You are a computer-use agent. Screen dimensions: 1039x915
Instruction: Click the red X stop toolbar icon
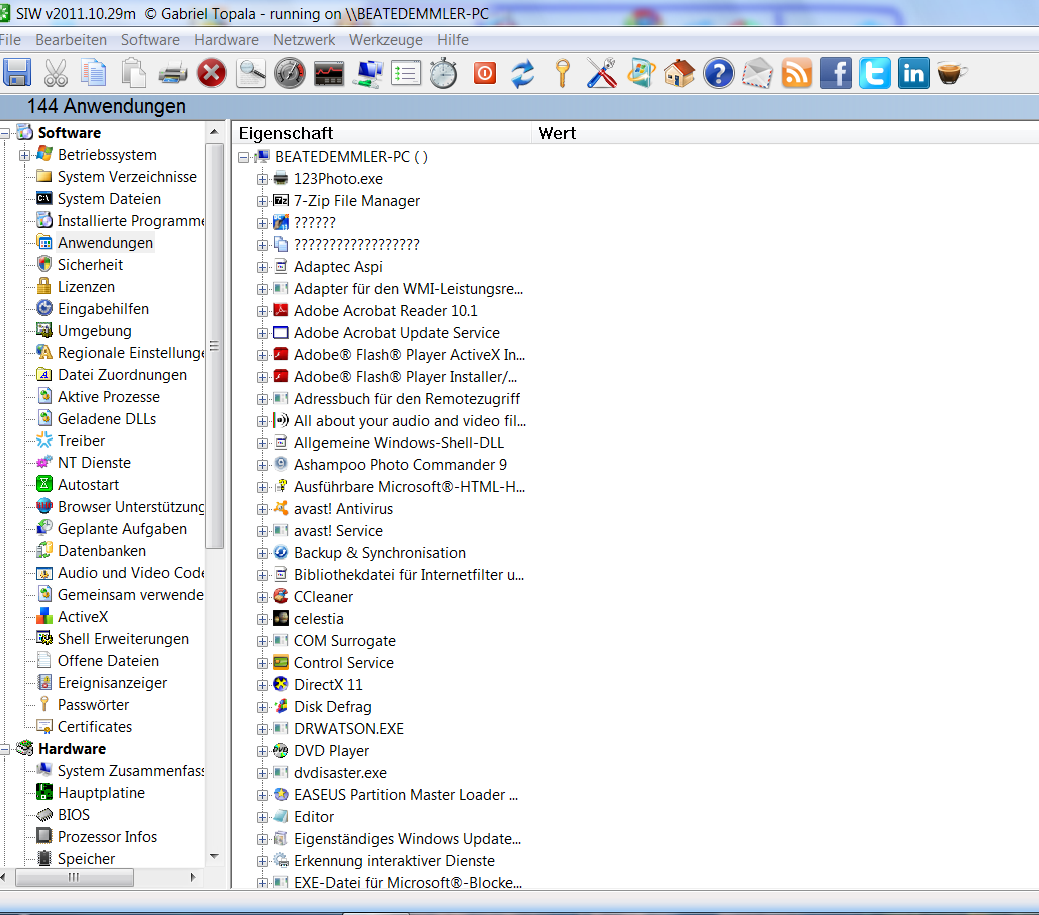(211, 73)
